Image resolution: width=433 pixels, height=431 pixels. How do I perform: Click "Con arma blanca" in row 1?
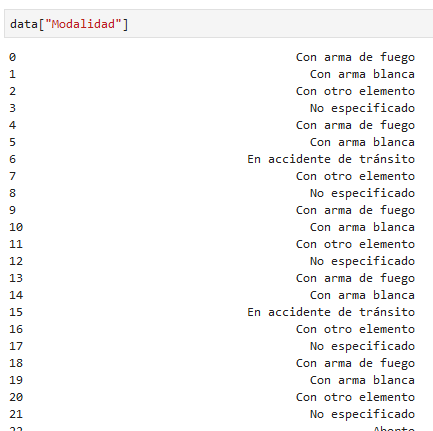(362, 74)
